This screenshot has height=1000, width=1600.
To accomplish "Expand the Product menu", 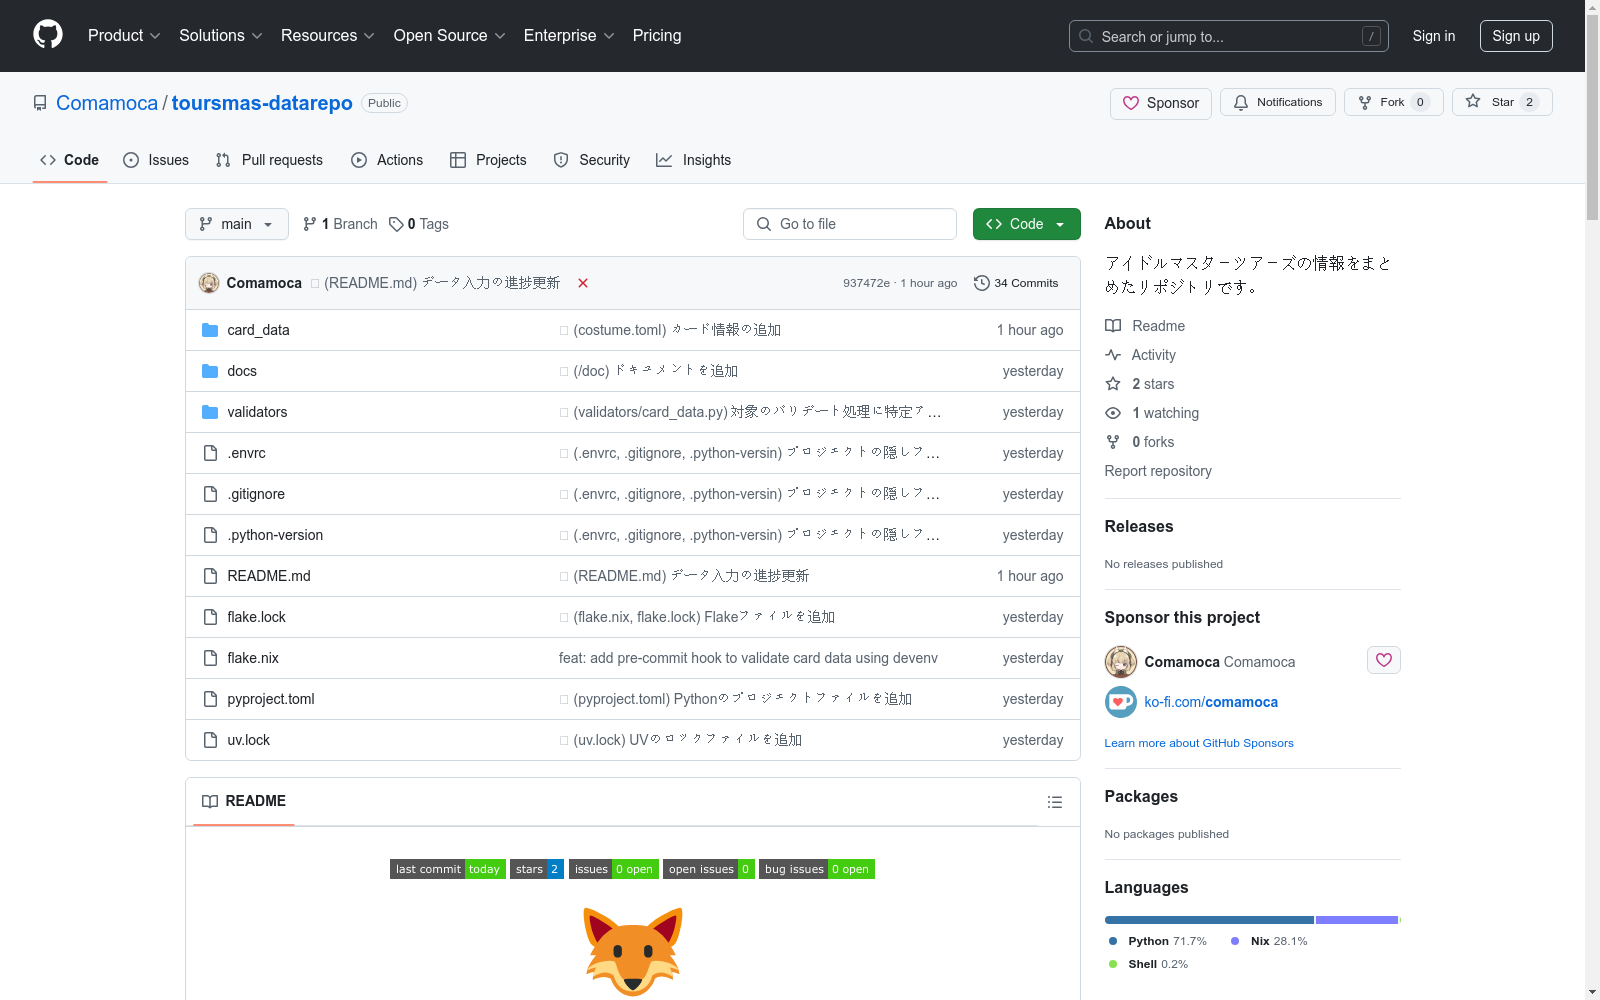I will pos(124,36).
